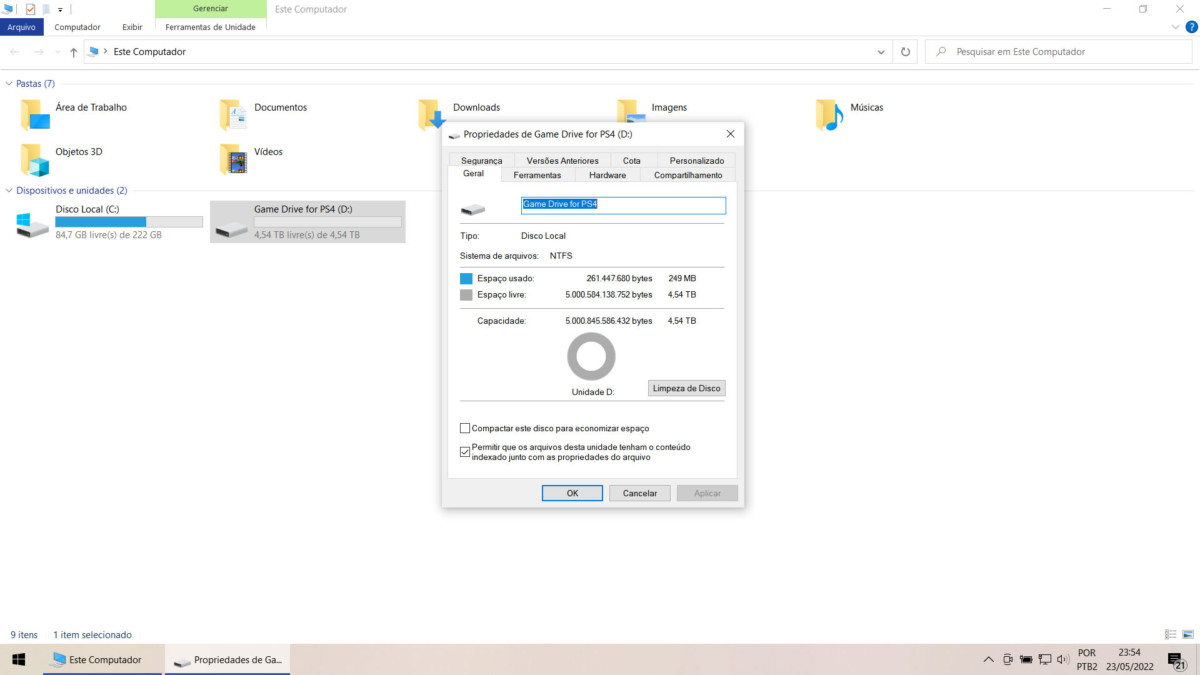Switch to the Cota tab
The width and height of the screenshot is (1200, 675).
632,160
